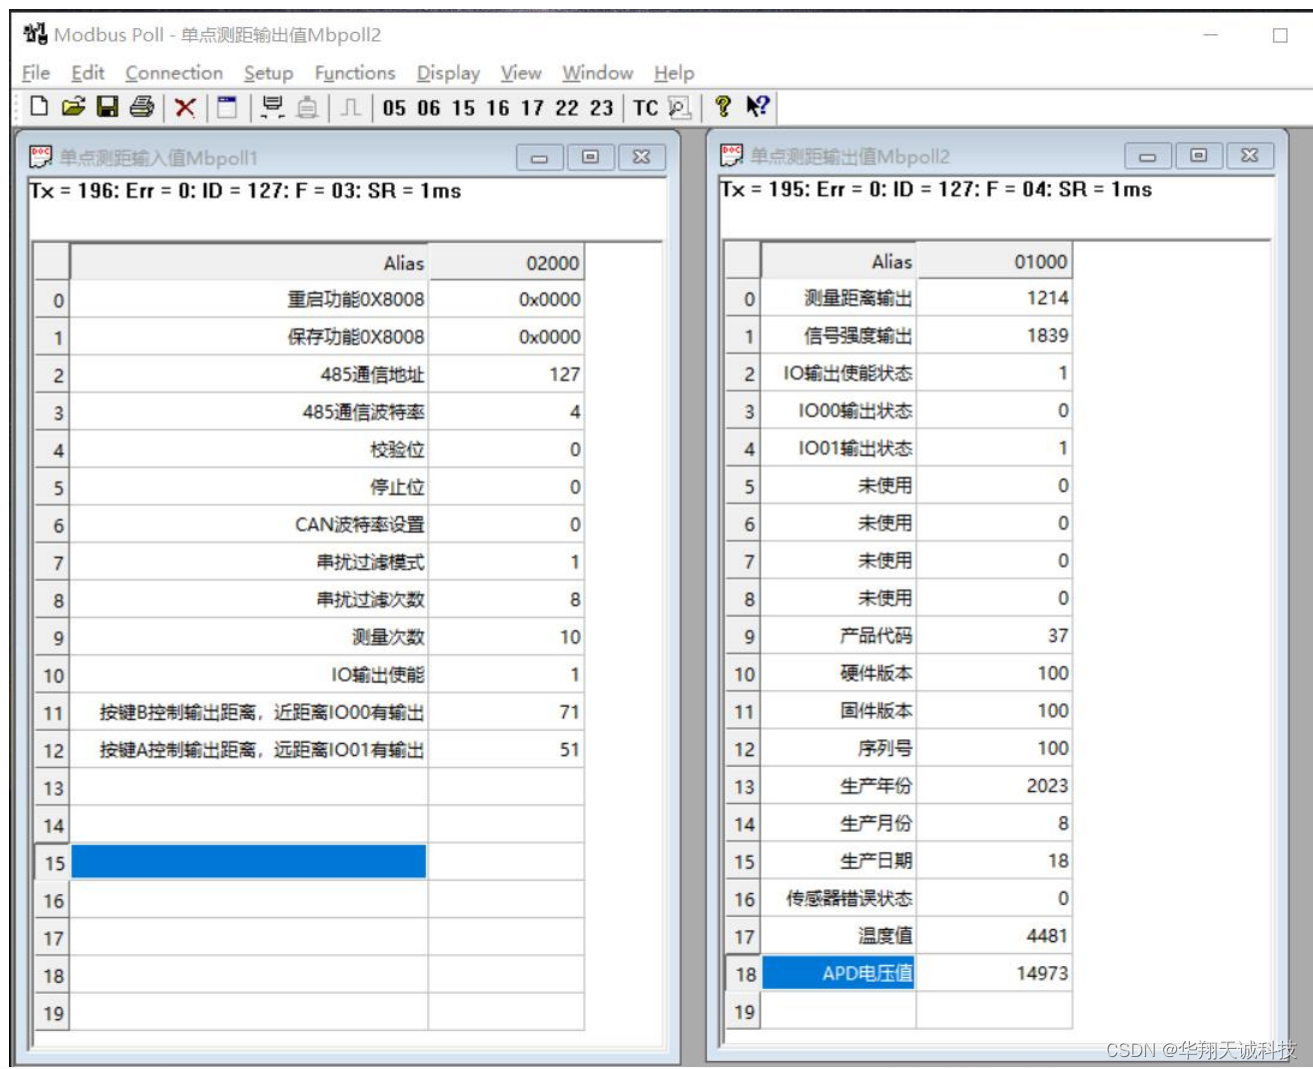Select function 15 toolbar button
Viewport: 1313px width, 1069px height.
463,108
